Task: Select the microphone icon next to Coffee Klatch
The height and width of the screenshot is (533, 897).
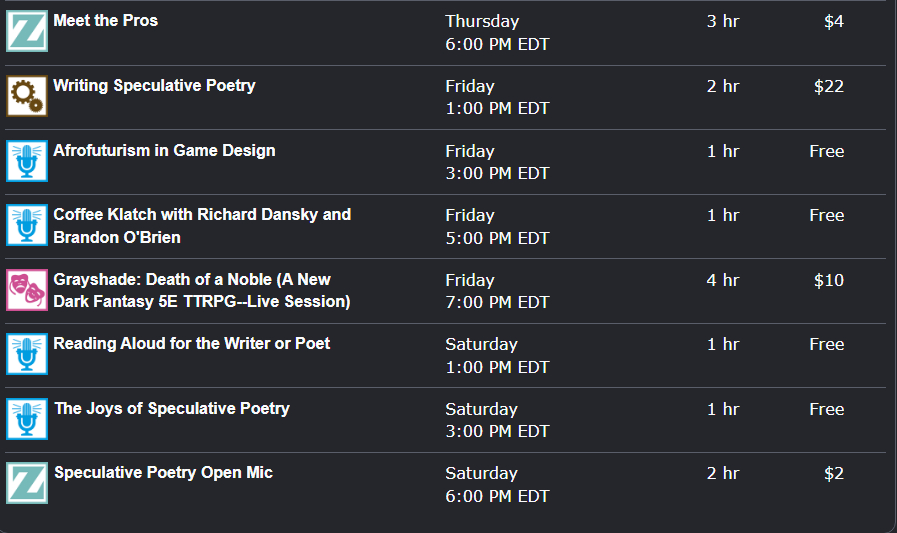Action: pos(27,225)
